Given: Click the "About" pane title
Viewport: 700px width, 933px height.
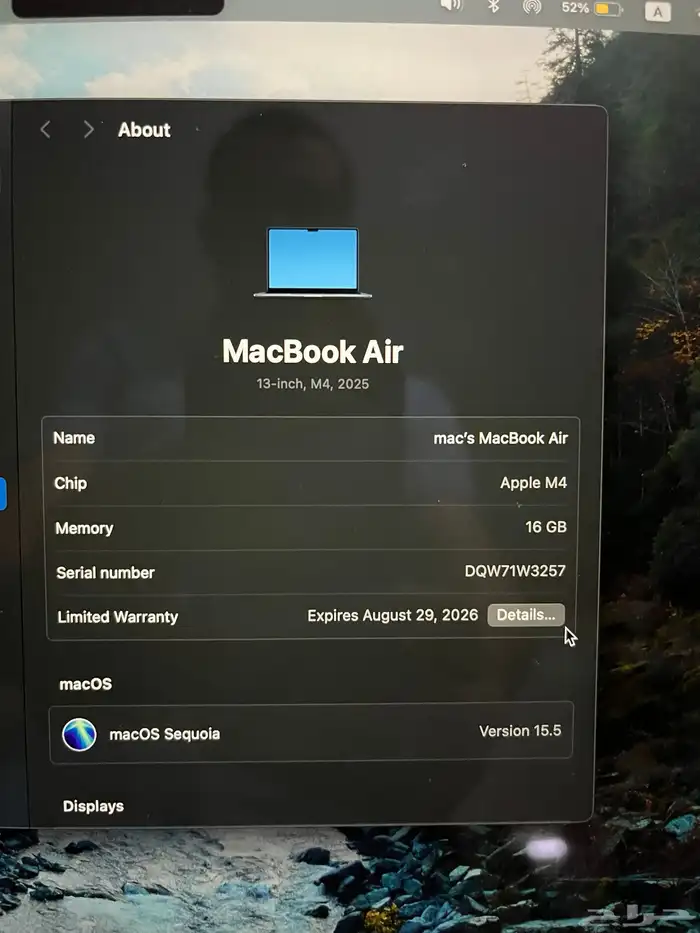Looking at the screenshot, I should [144, 130].
